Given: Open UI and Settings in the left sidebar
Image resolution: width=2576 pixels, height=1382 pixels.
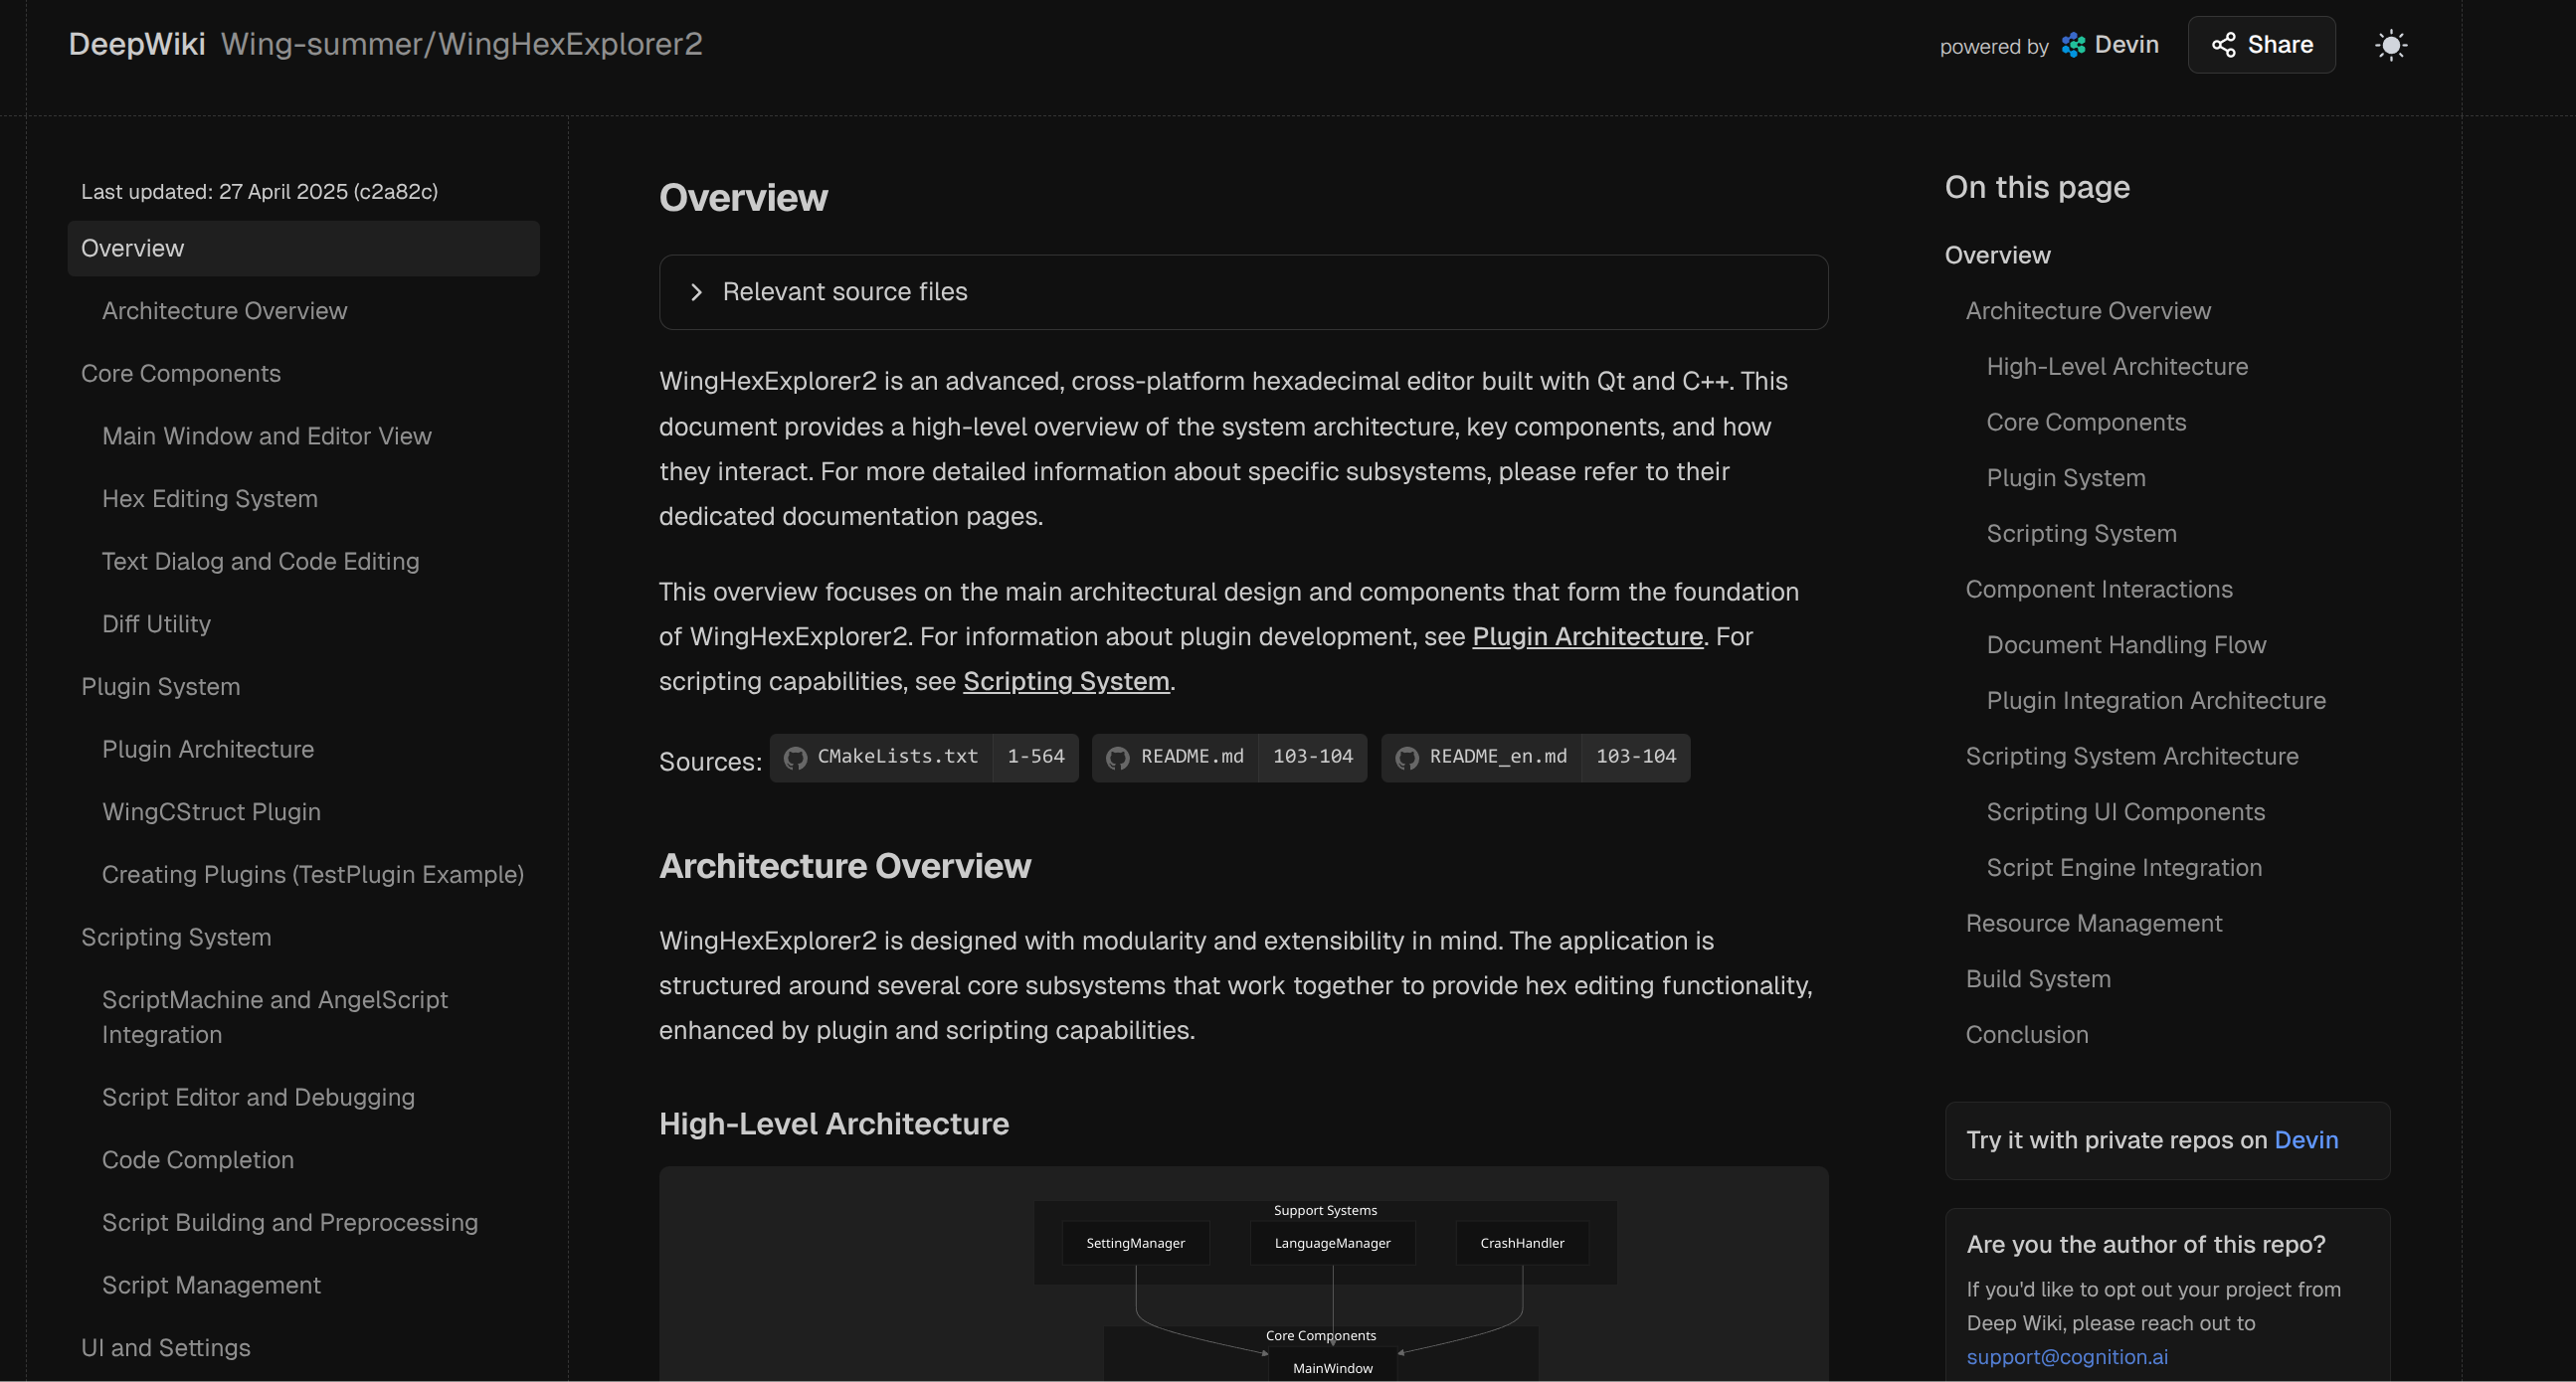Looking at the screenshot, I should 166,1348.
